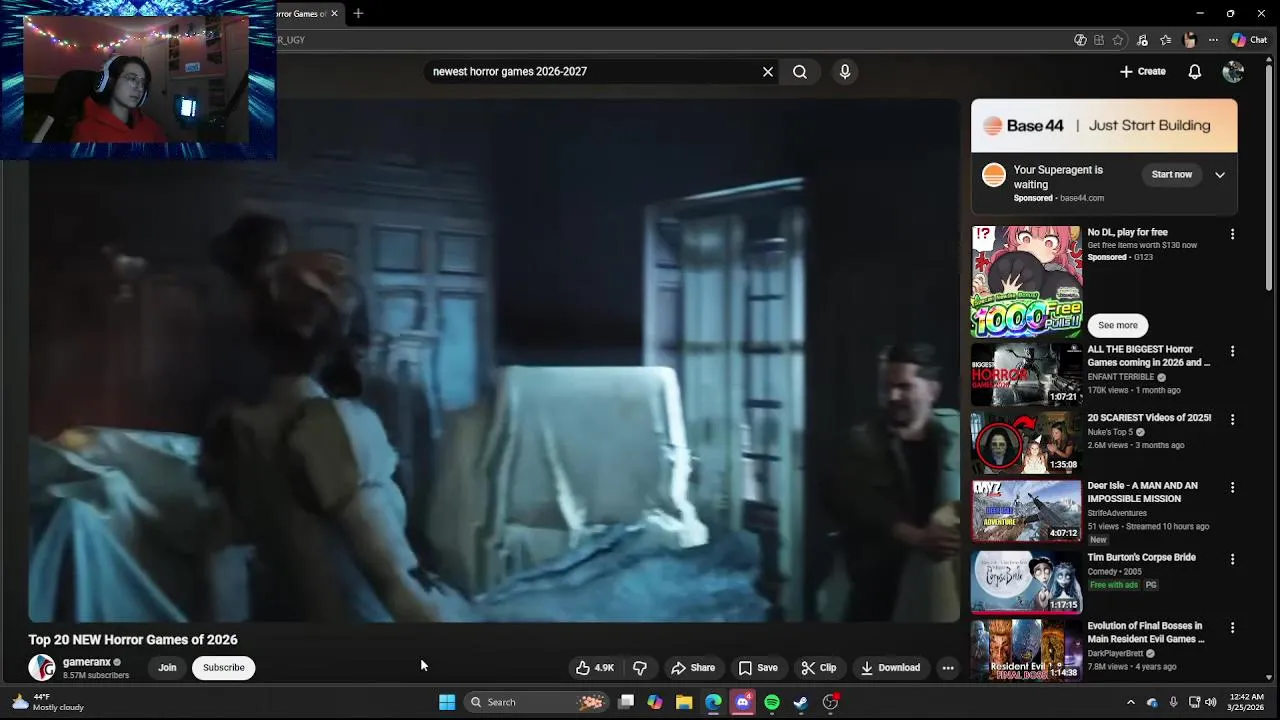Open Spotify from the taskbar
The image size is (1280, 720).
click(771, 702)
